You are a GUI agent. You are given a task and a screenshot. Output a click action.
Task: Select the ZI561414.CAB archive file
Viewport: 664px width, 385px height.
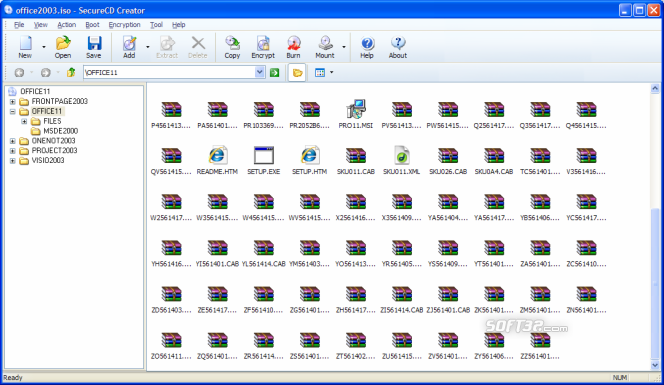402,299
